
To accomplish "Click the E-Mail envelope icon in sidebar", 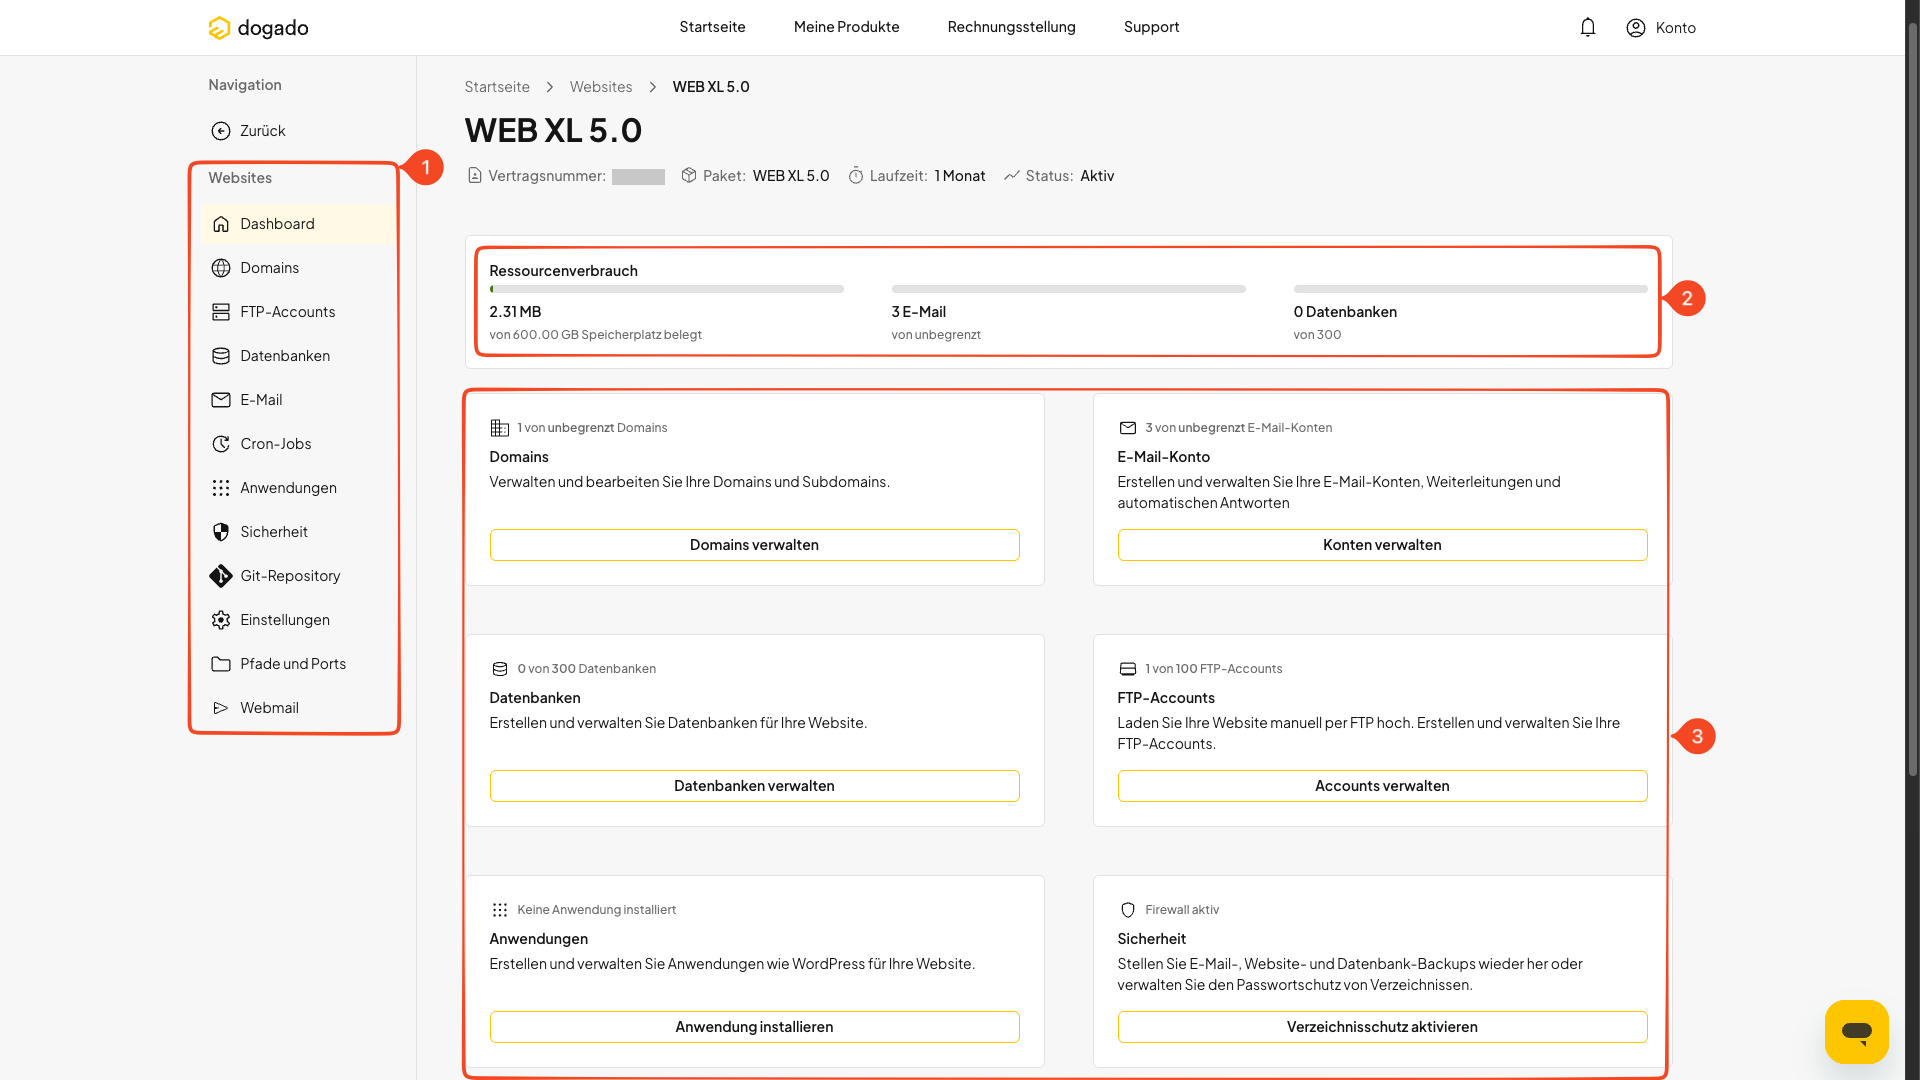I will [221, 400].
